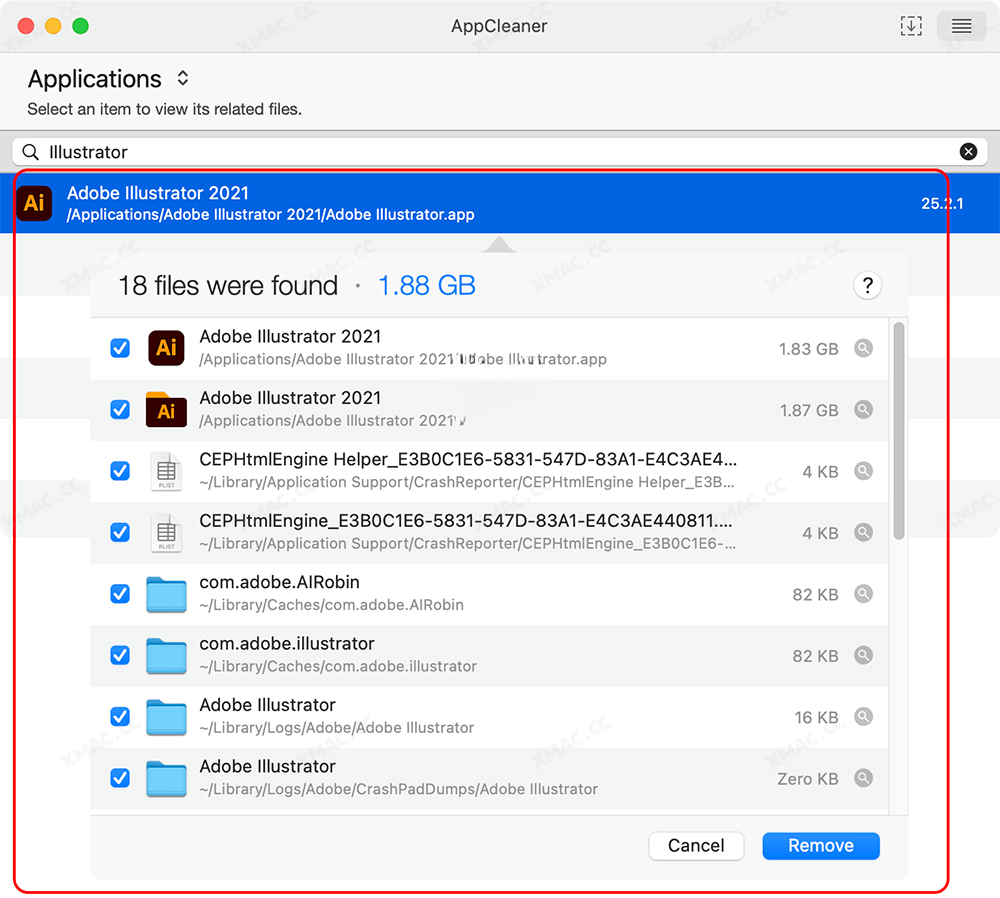The image size is (1000, 898).
Task: Click the folder icon beside Adobe Illustrator Logs entry
Action: 166,717
